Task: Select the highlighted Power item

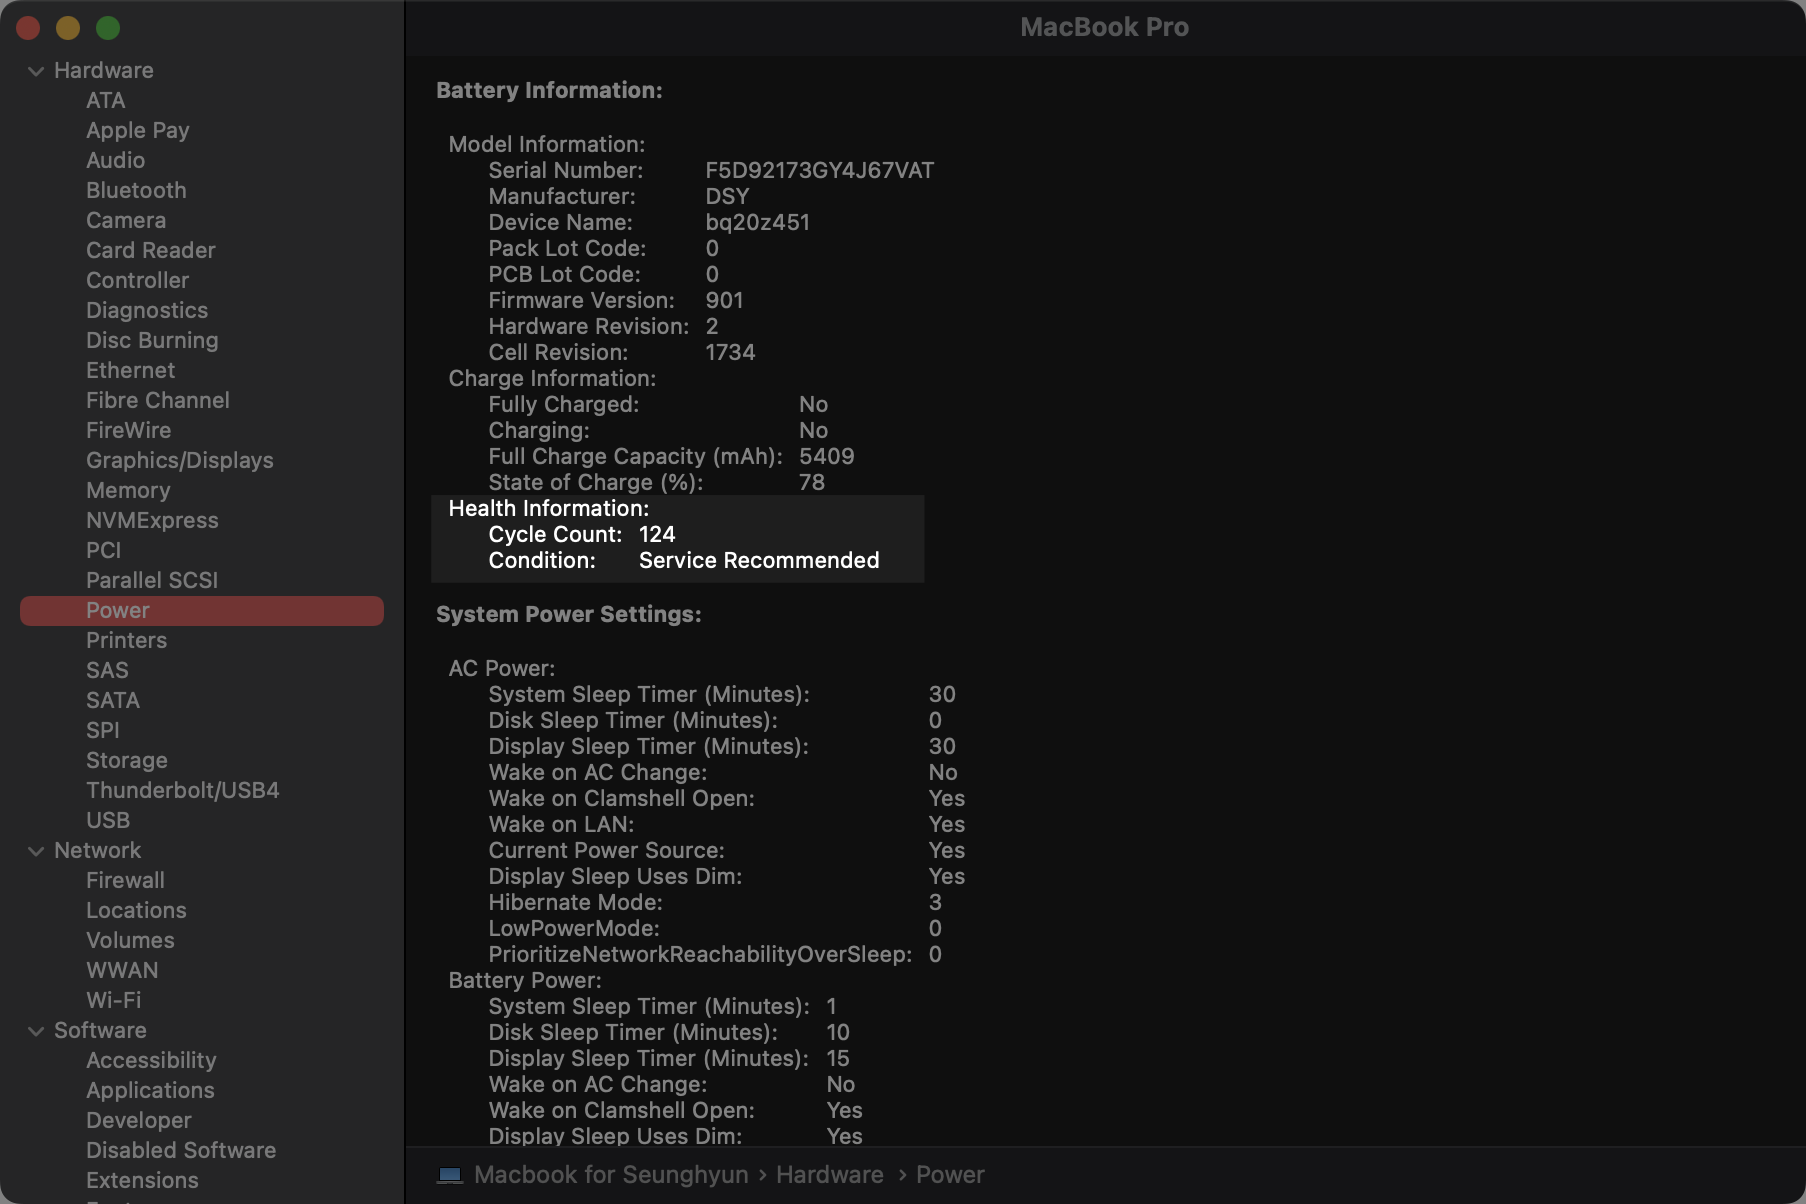Action: tap(202, 611)
